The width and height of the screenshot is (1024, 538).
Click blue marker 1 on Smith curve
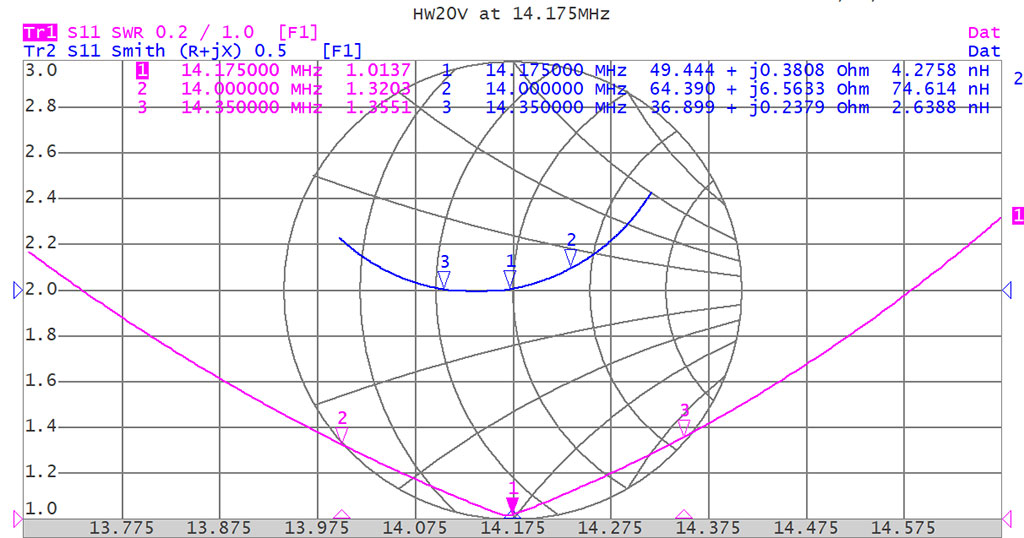click(x=510, y=279)
